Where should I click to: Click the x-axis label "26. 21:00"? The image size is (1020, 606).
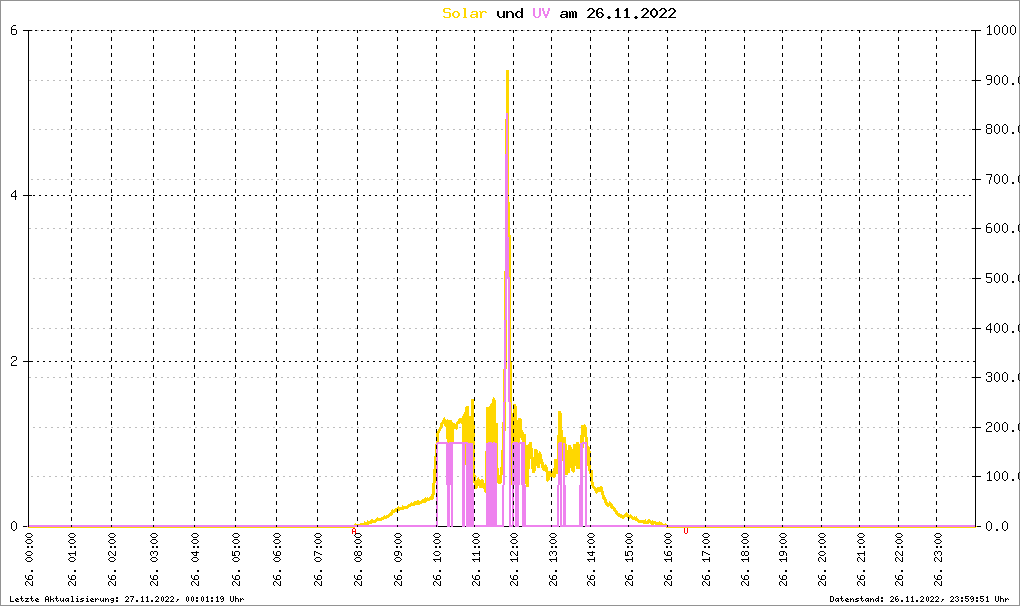[861, 560]
